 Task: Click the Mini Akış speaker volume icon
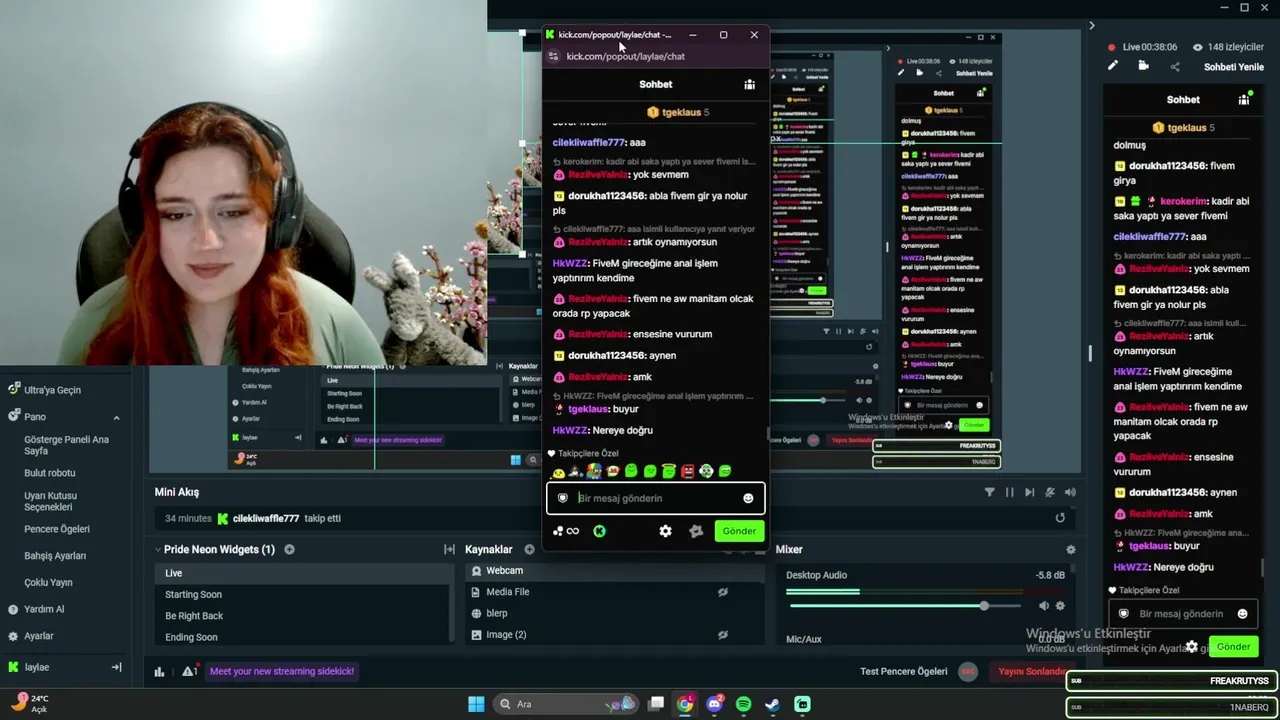(x=1070, y=492)
